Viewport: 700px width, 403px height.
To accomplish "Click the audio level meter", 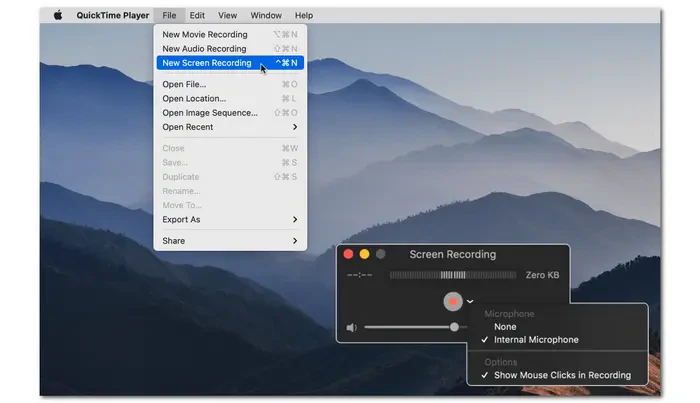I will point(453,275).
